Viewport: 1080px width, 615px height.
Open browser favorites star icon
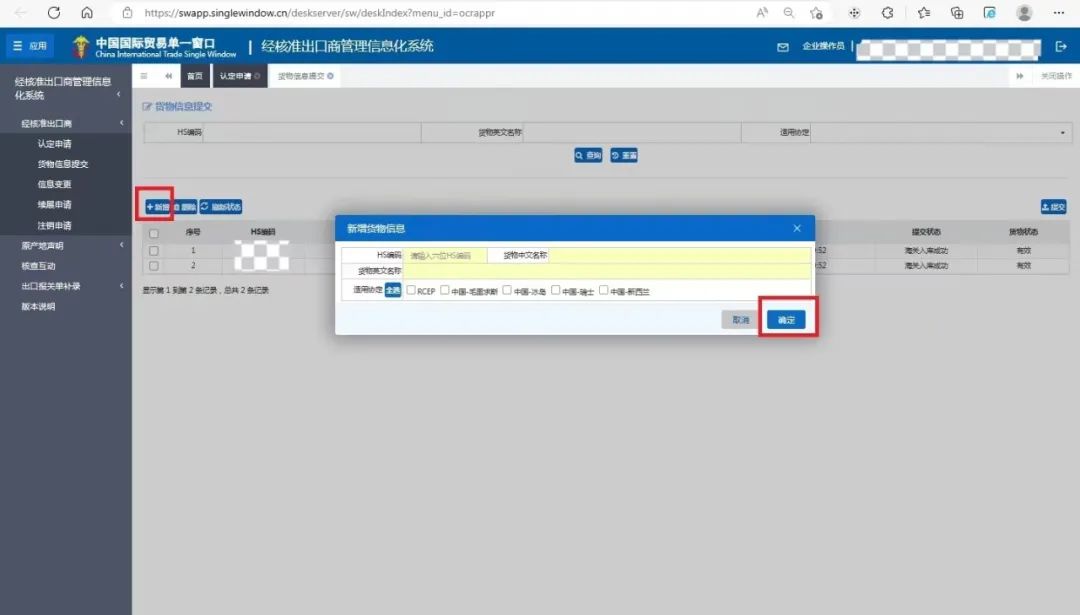pyautogui.click(x=923, y=13)
